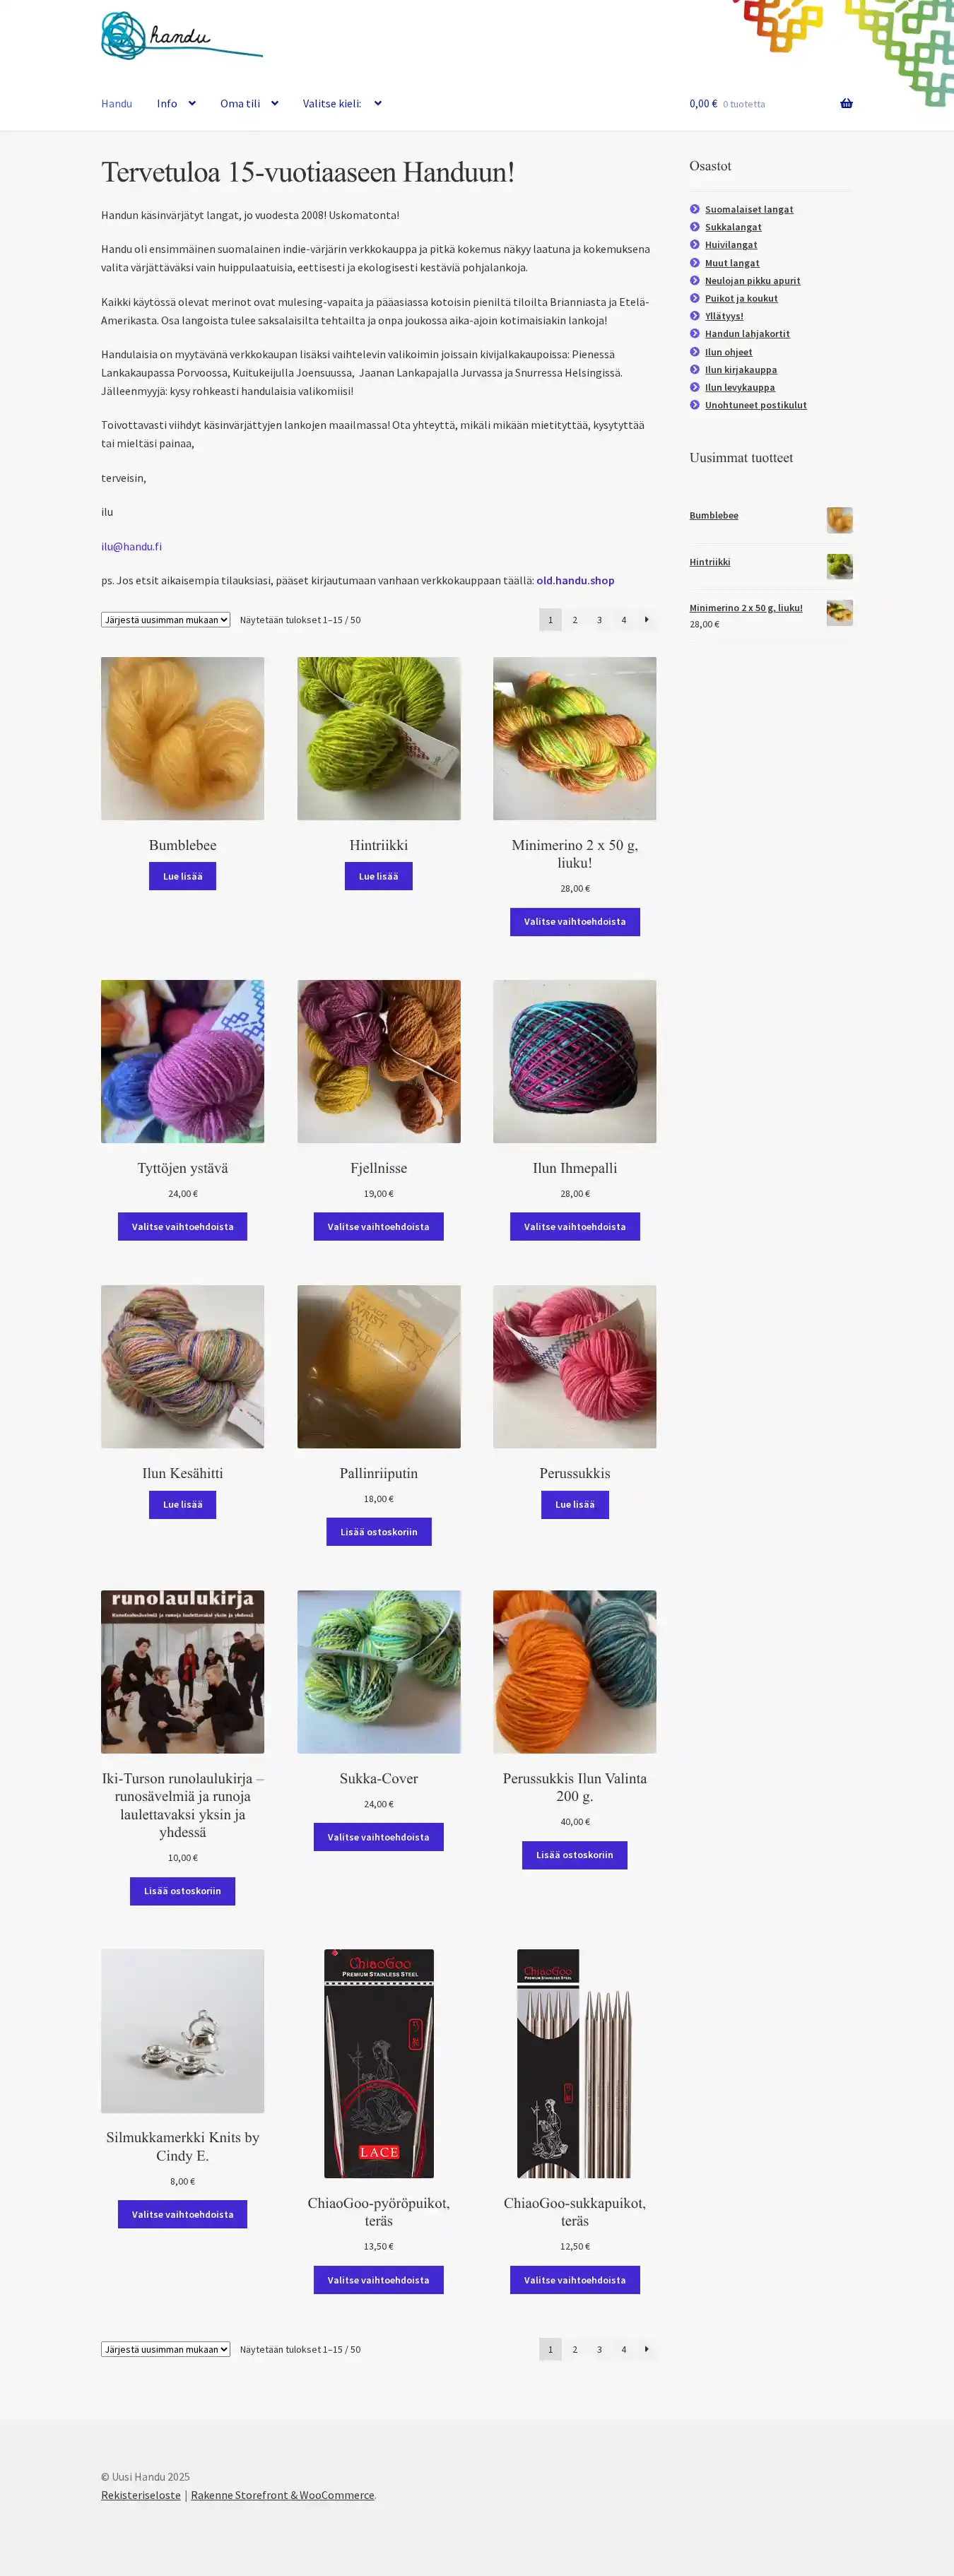954x2576 pixels.
Task: Select the Handu menu item
Action: [116, 104]
